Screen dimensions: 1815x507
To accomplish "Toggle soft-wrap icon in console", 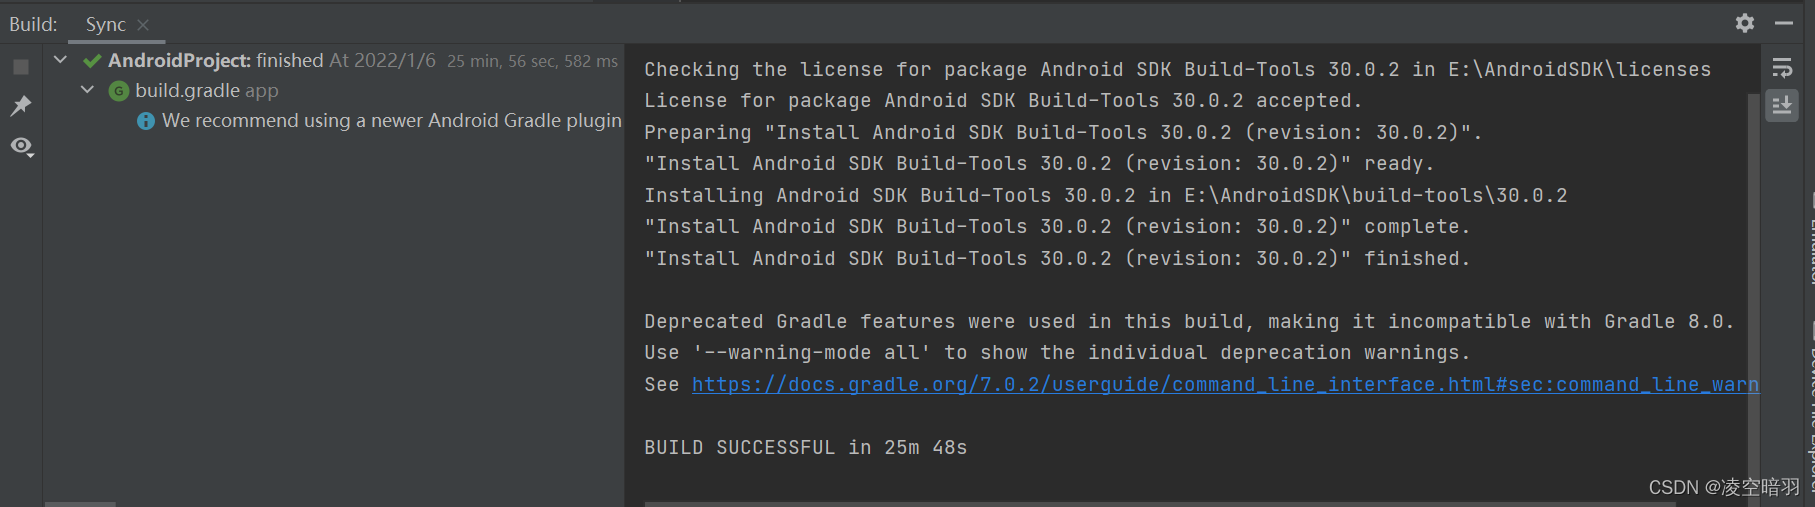I will (1782, 67).
